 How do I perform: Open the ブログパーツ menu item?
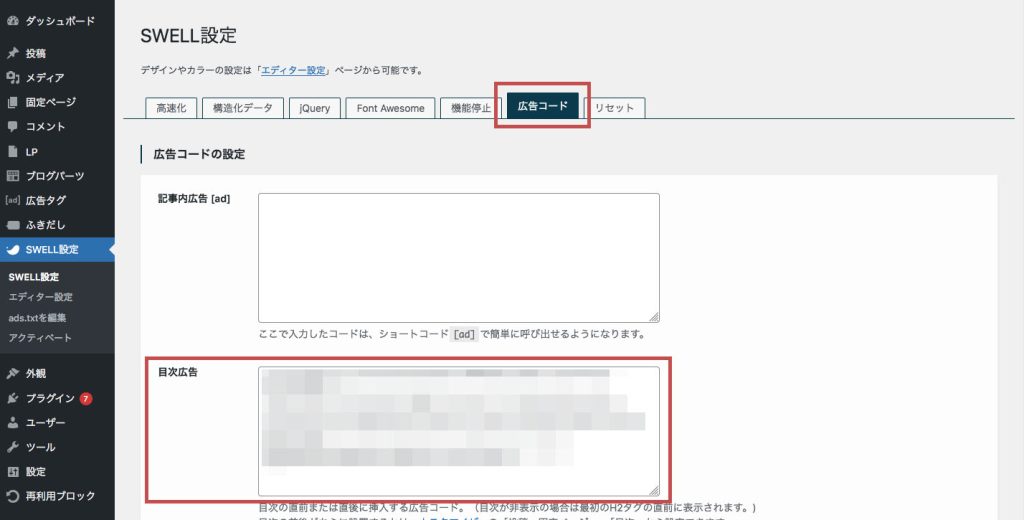tap(57, 176)
